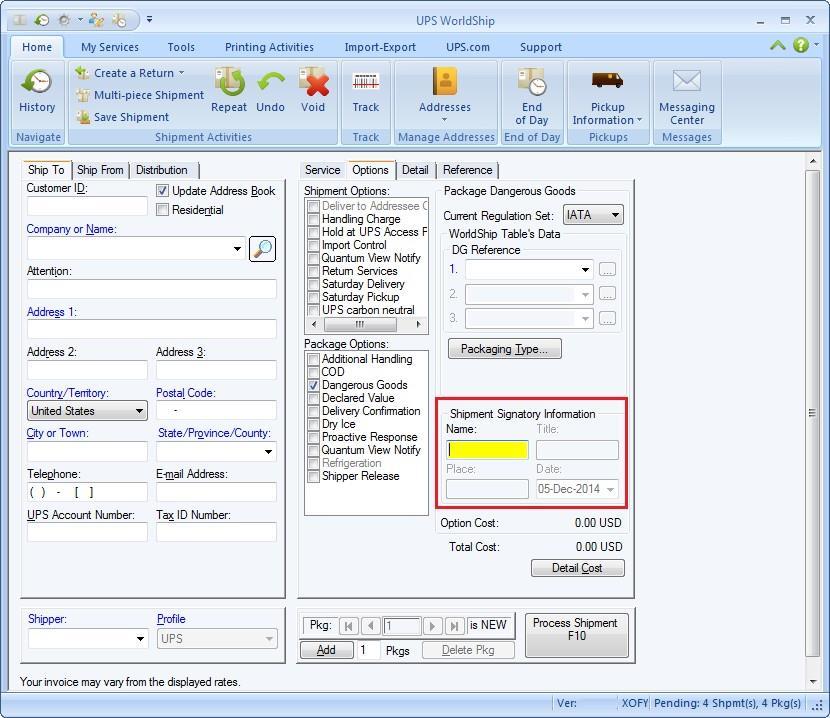The height and width of the screenshot is (718, 830).
Task: Open the Track barcode icon
Action: 366,82
